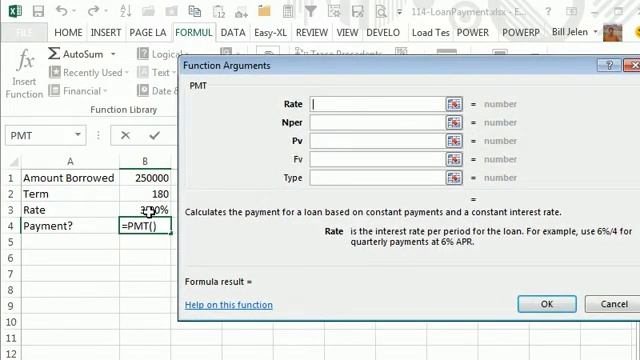Select cell A4 Payment?

pyautogui.click(x=70, y=226)
